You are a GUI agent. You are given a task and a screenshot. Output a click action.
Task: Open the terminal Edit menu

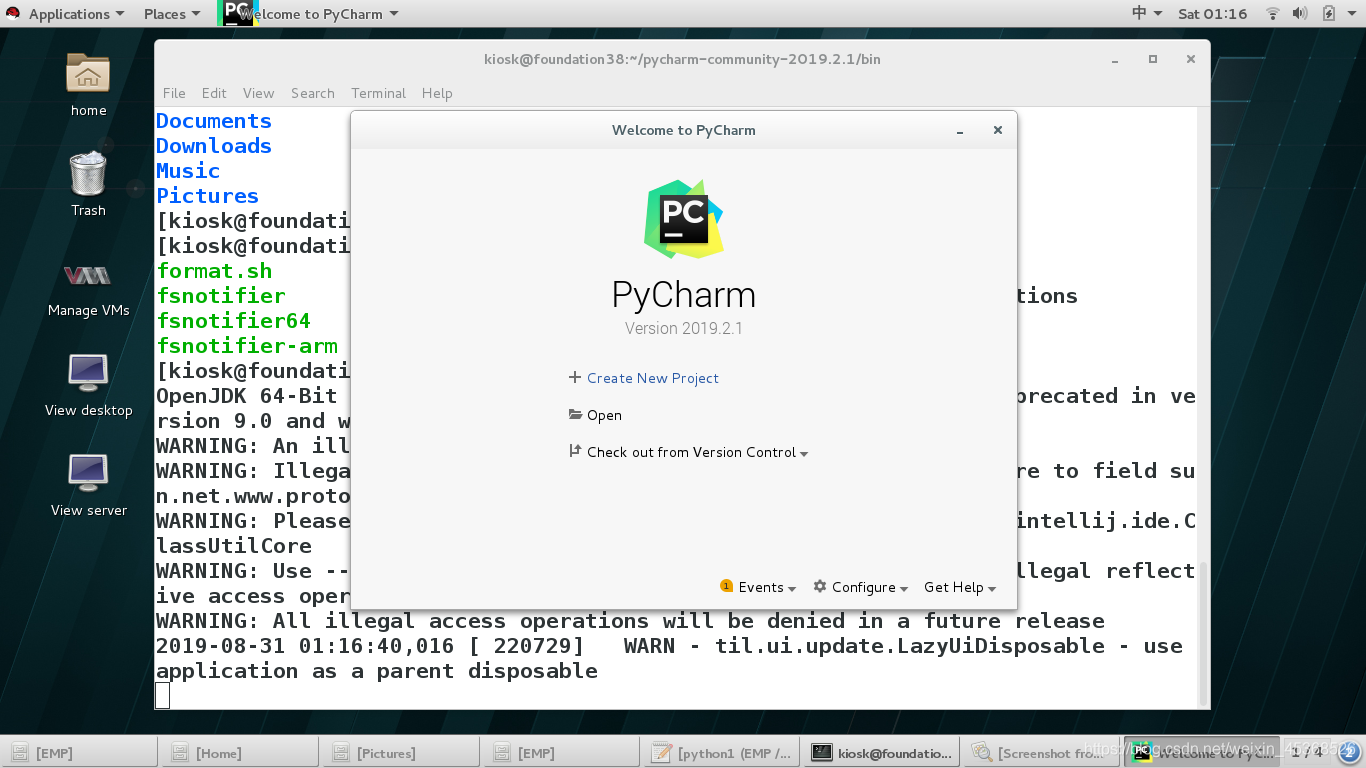coord(214,93)
